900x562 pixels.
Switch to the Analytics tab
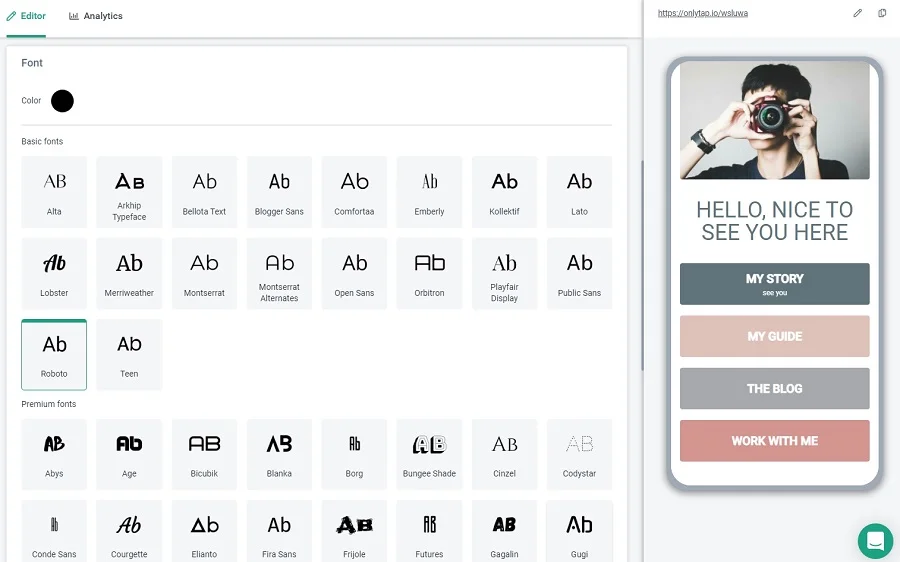click(x=96, y=16)
